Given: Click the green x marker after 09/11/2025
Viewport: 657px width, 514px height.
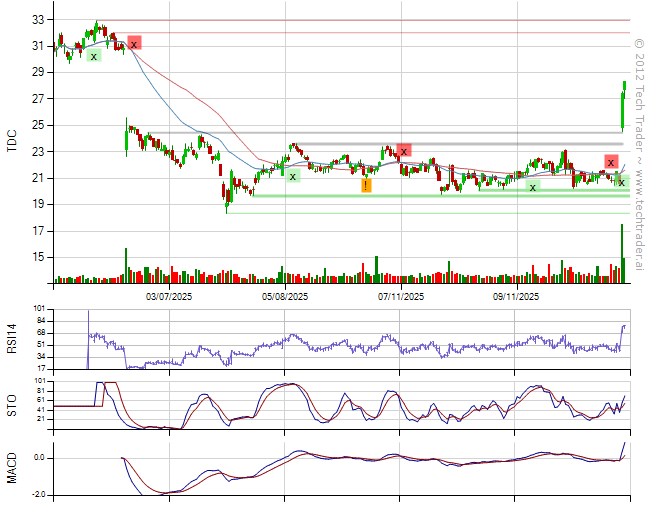Looking at the screenshot, I should click(x=533, y=187).
